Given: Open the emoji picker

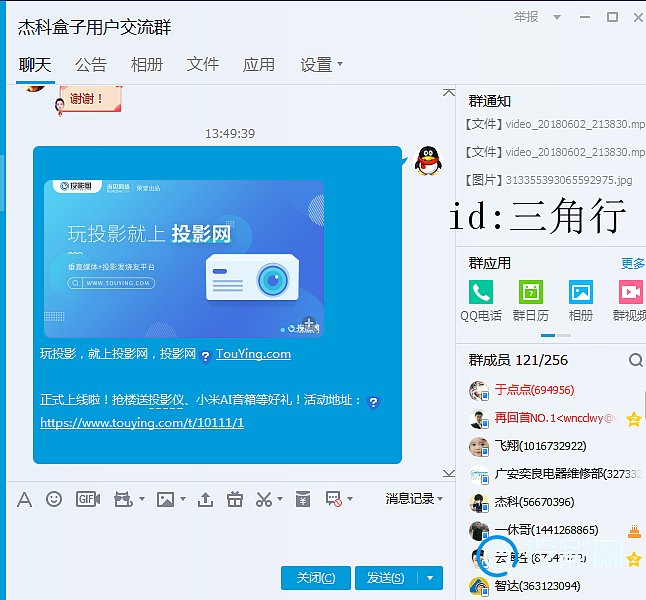Looking at the screenshot, I should click(54, 499).
